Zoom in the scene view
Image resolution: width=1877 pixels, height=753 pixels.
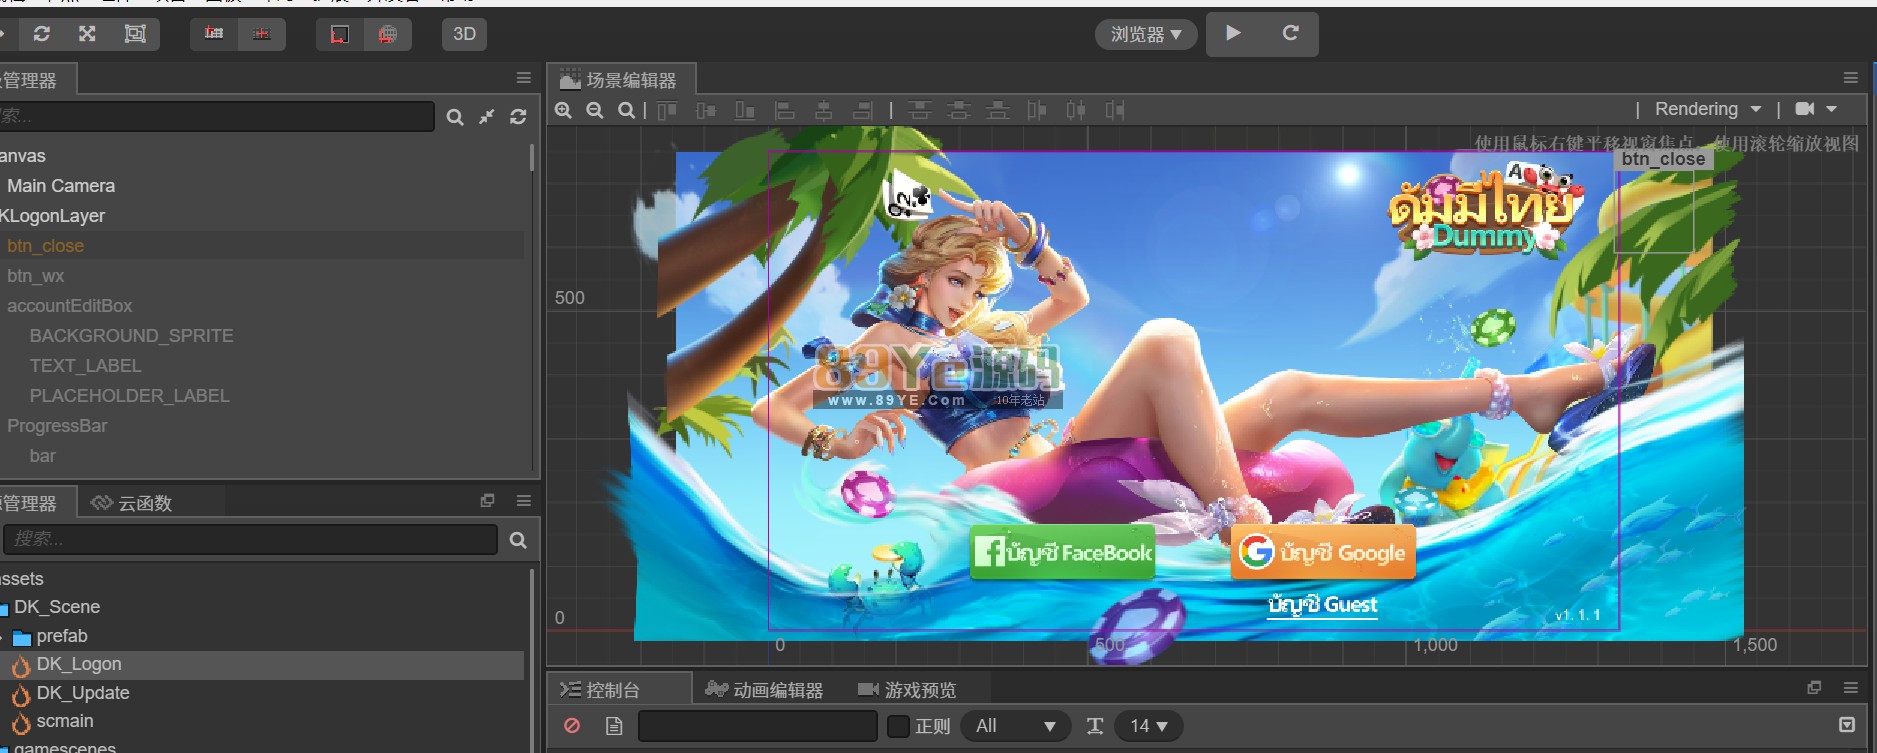[x=564, y=110]
